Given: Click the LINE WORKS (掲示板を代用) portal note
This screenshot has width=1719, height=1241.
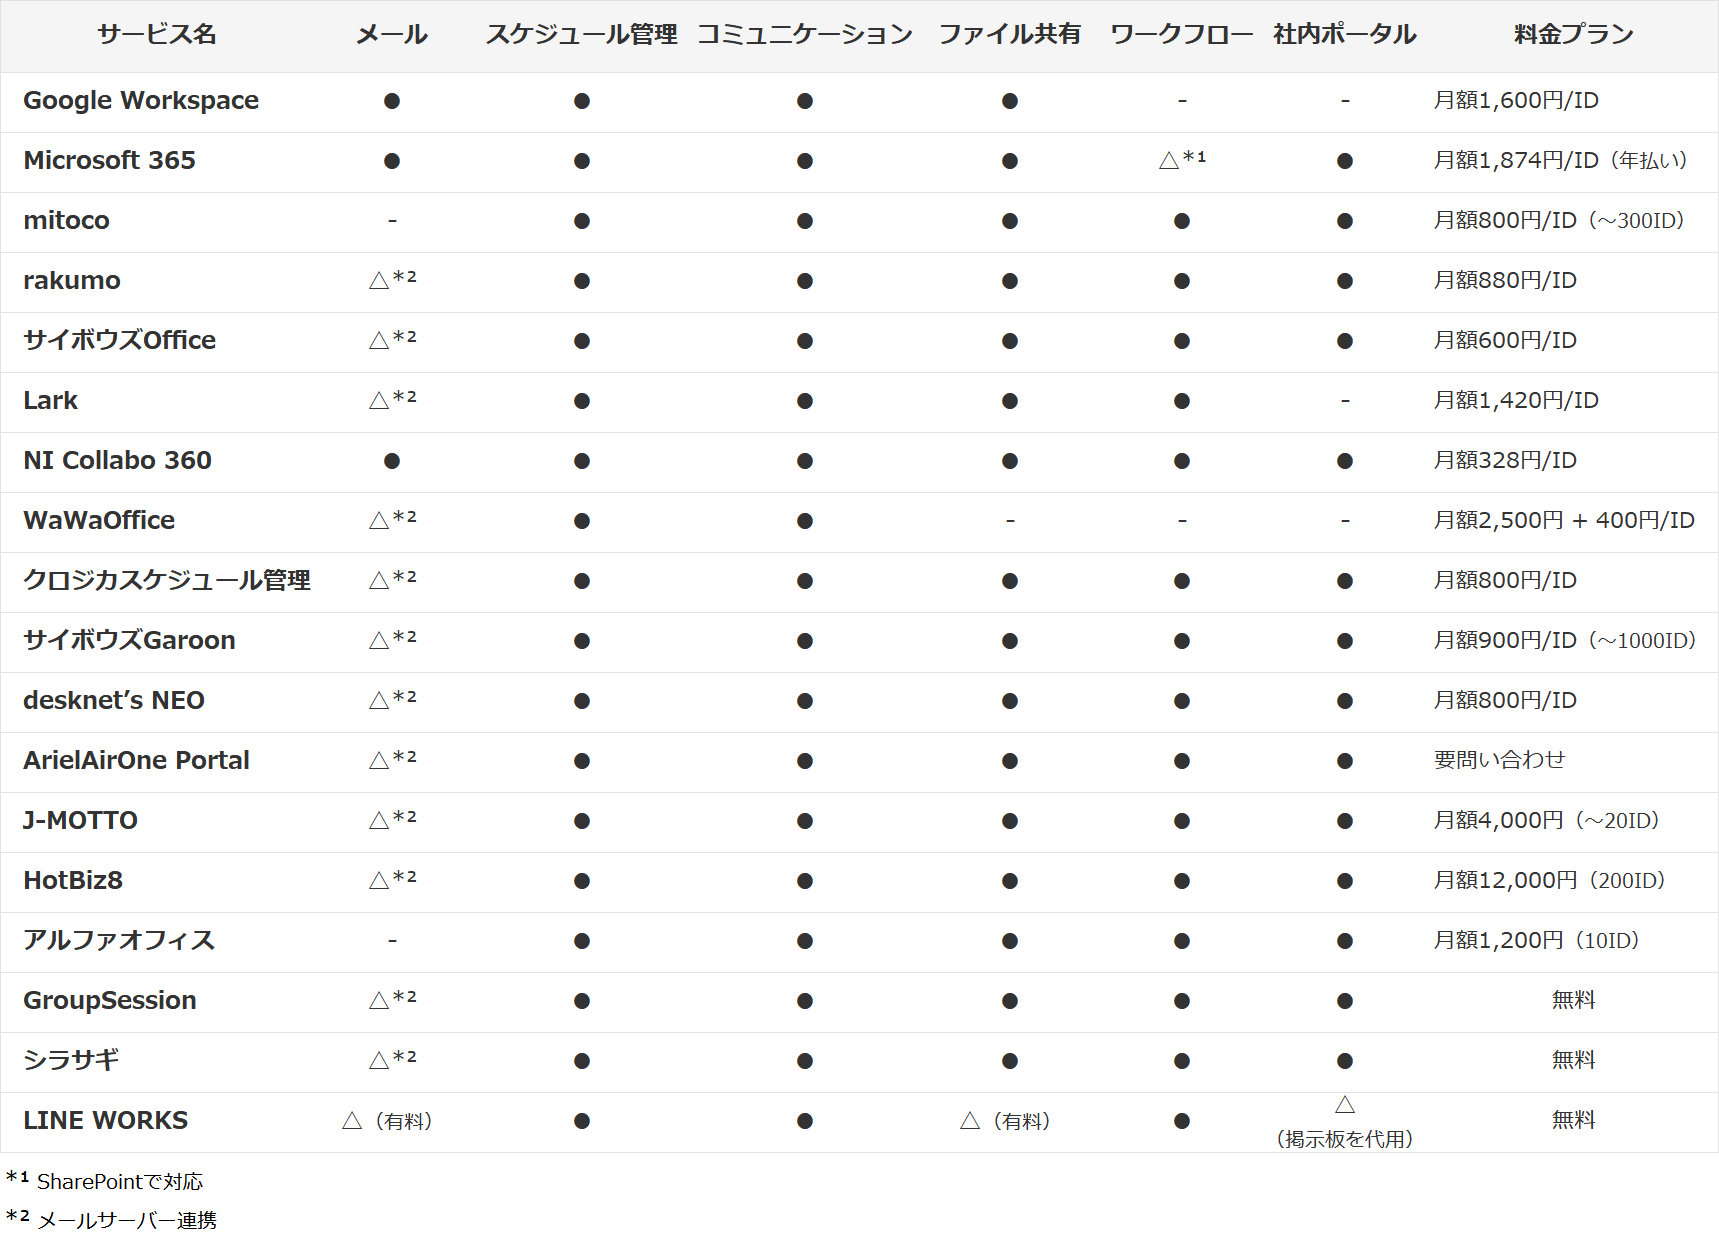Looking at the screenshot, I should (1345, 1140).
